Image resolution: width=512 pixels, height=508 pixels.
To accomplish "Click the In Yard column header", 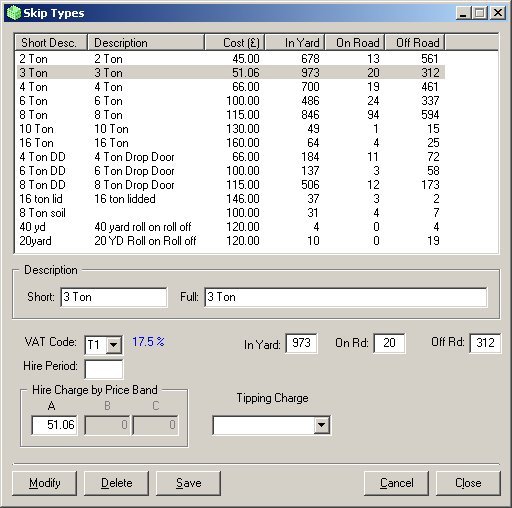I will click(295, 43).
